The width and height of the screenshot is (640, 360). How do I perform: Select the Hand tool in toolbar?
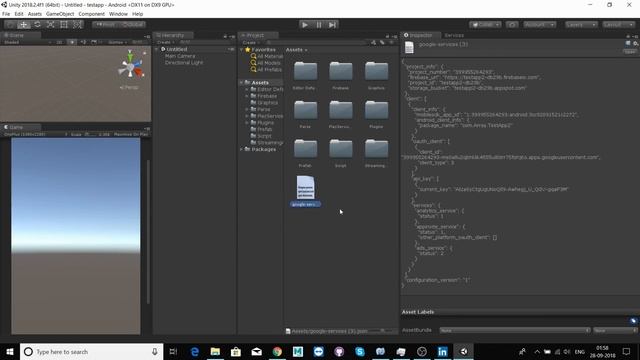pos(10,24)
